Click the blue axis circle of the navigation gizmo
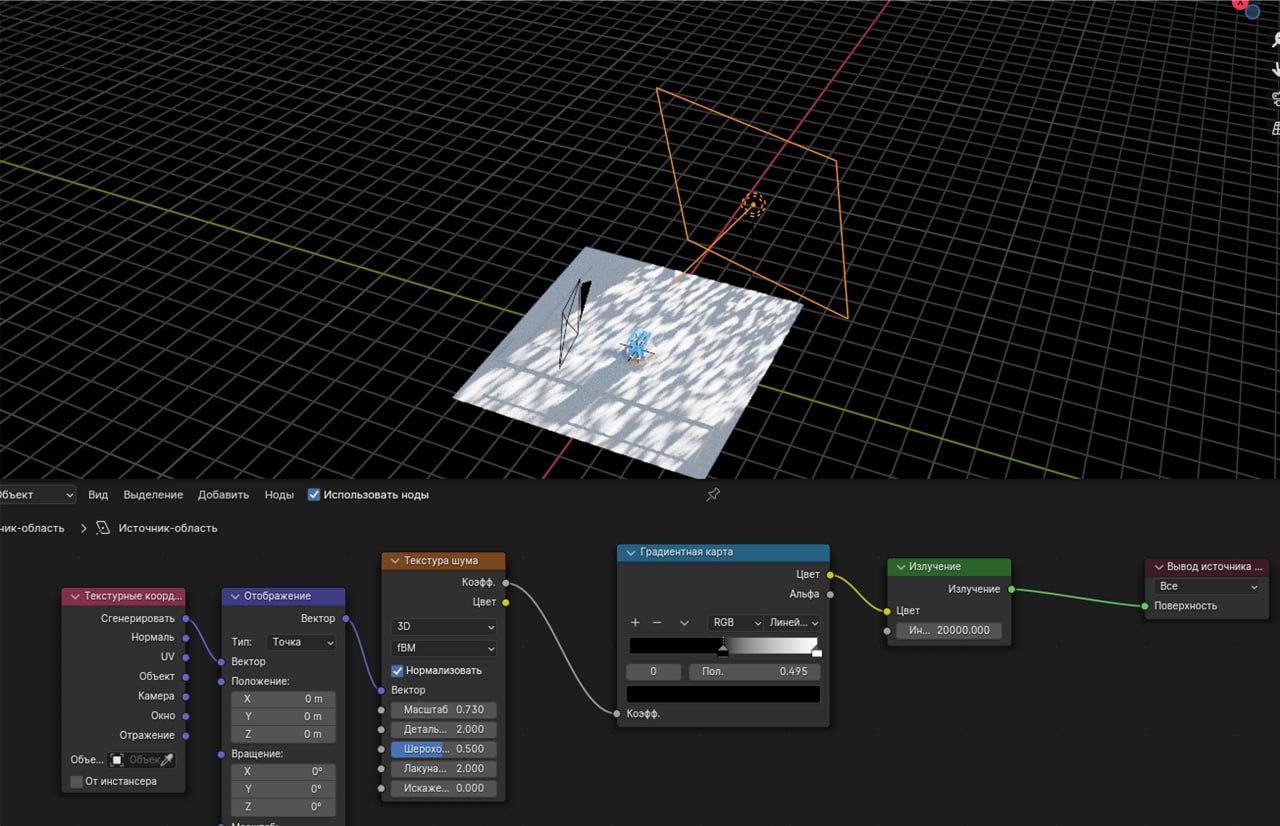The image size is (1280, 826). pos(1252,11)
